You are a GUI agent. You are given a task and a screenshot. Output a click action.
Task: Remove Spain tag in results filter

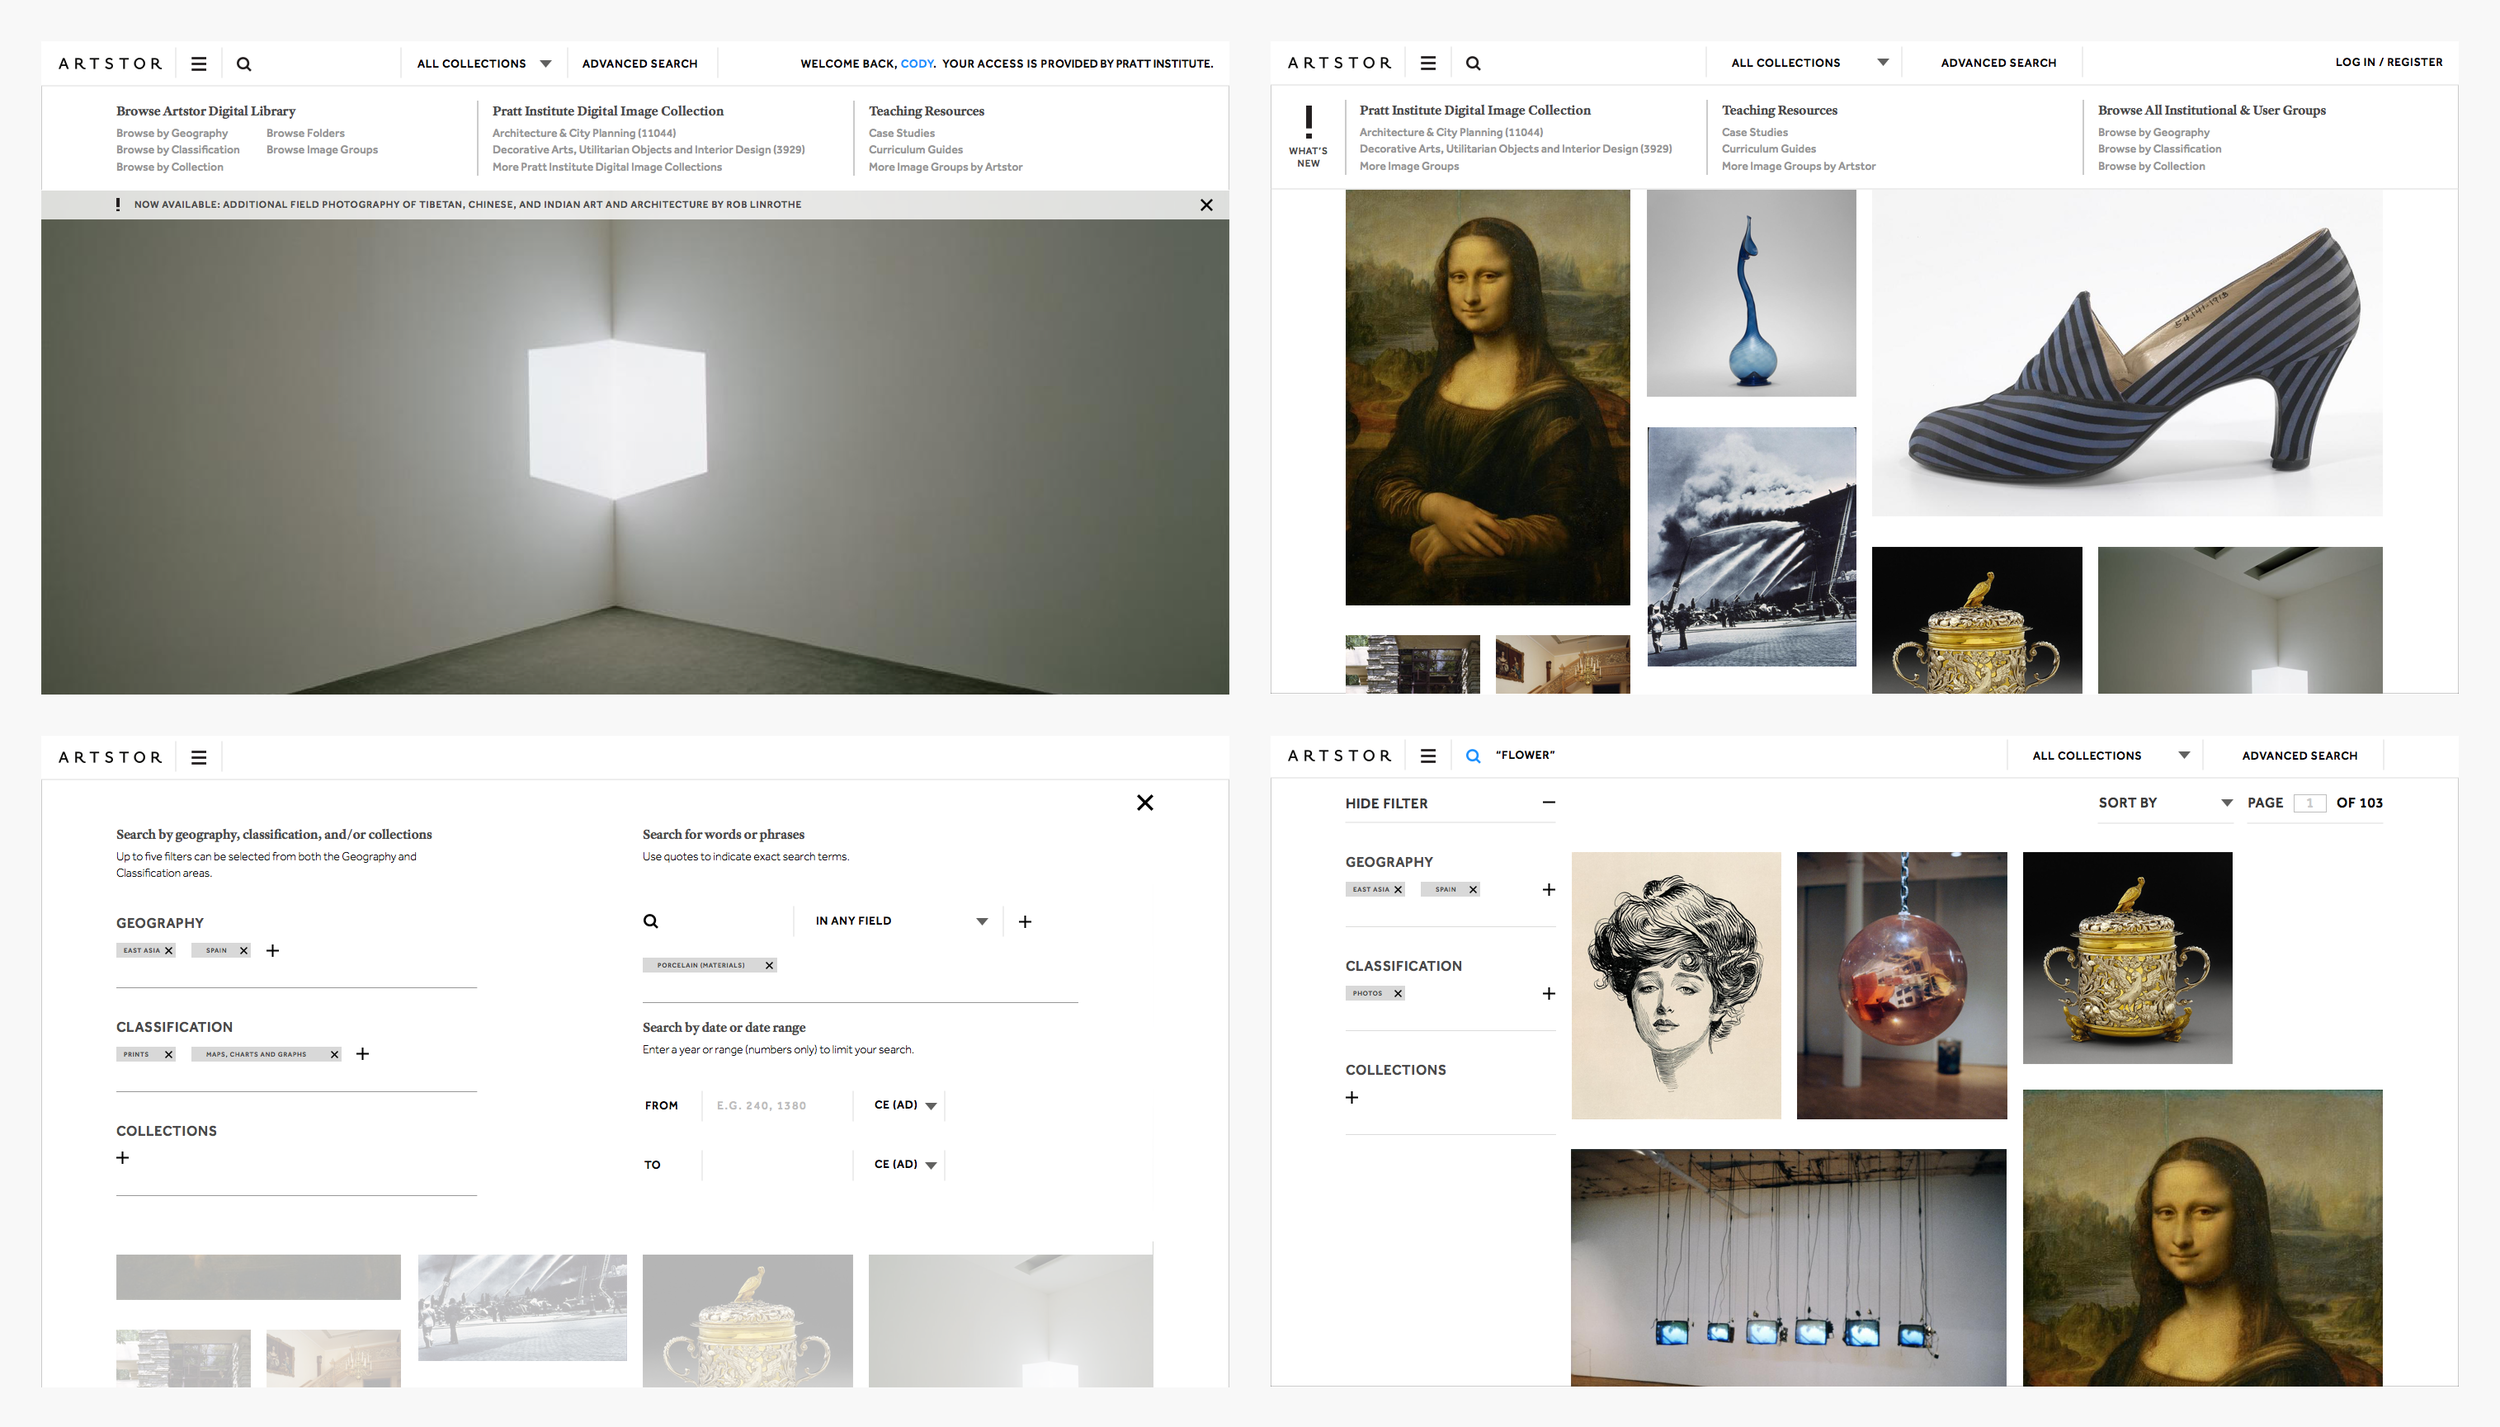[x=1473, y=890]
